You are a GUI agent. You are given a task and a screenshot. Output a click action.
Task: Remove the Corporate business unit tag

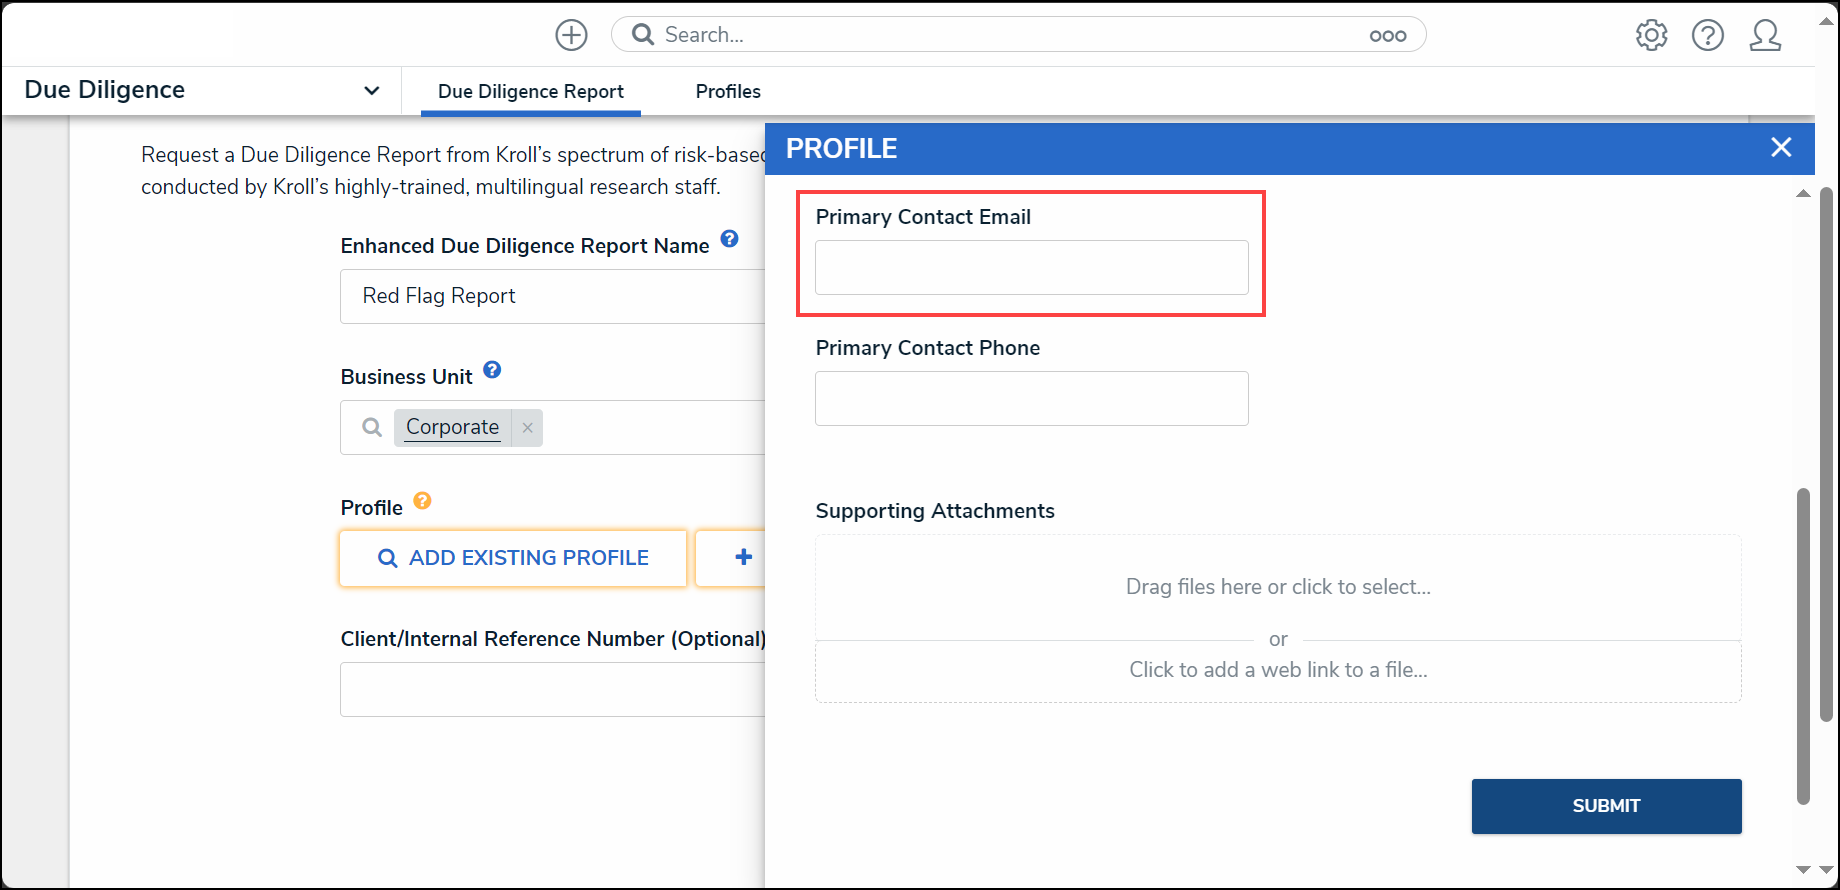(527, 427)
